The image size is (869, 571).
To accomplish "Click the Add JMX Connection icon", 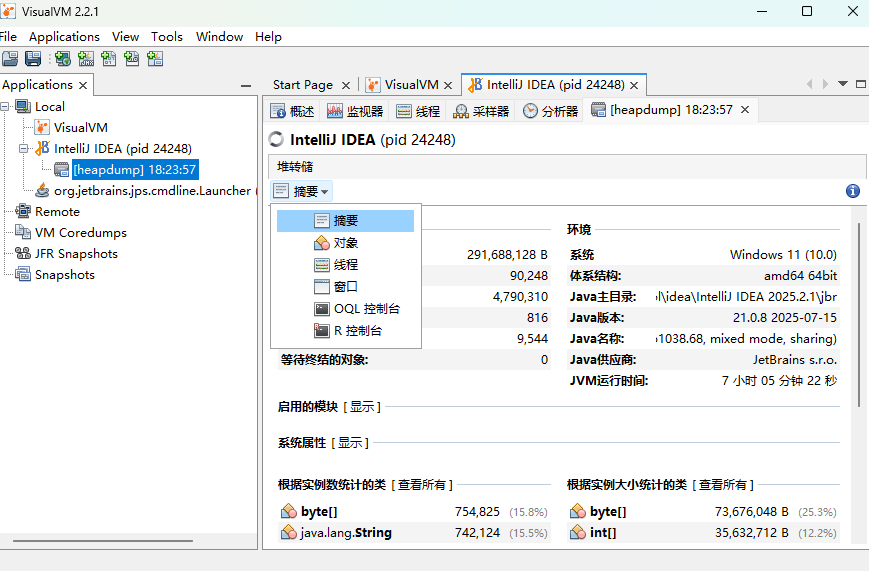I will [x=86, y=59].
